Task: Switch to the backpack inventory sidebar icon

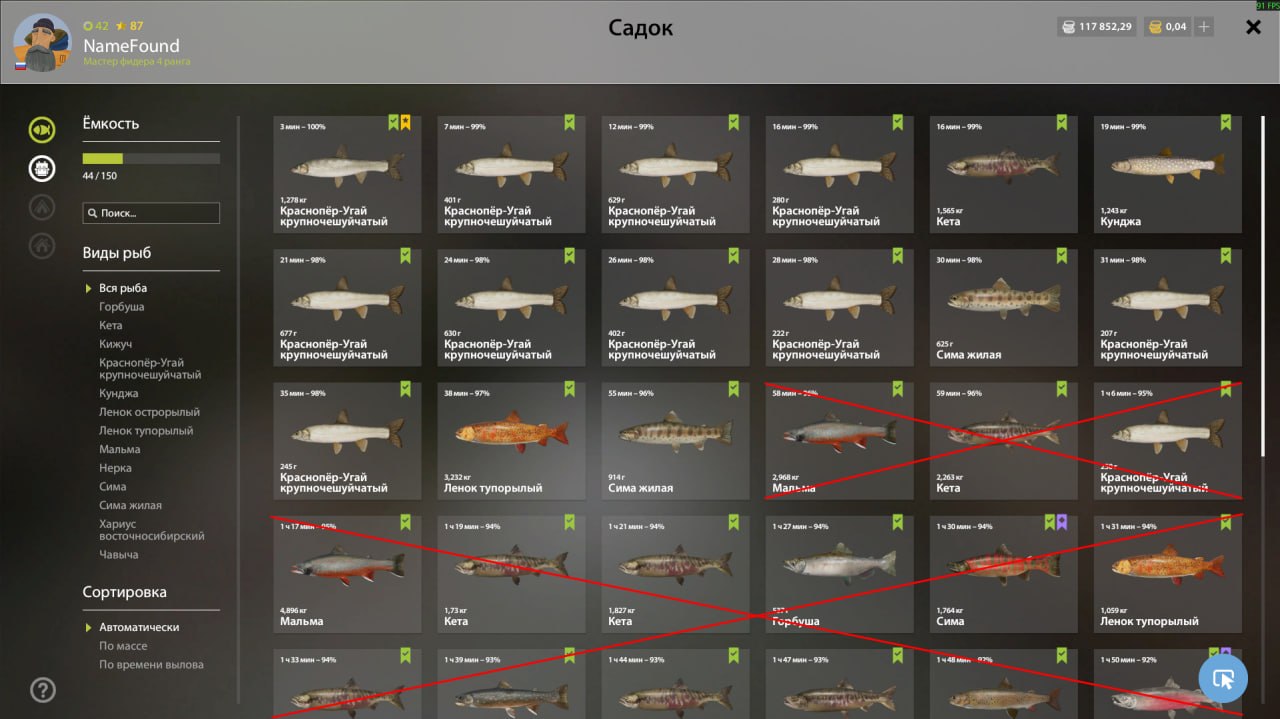Action: pos(42,168)
